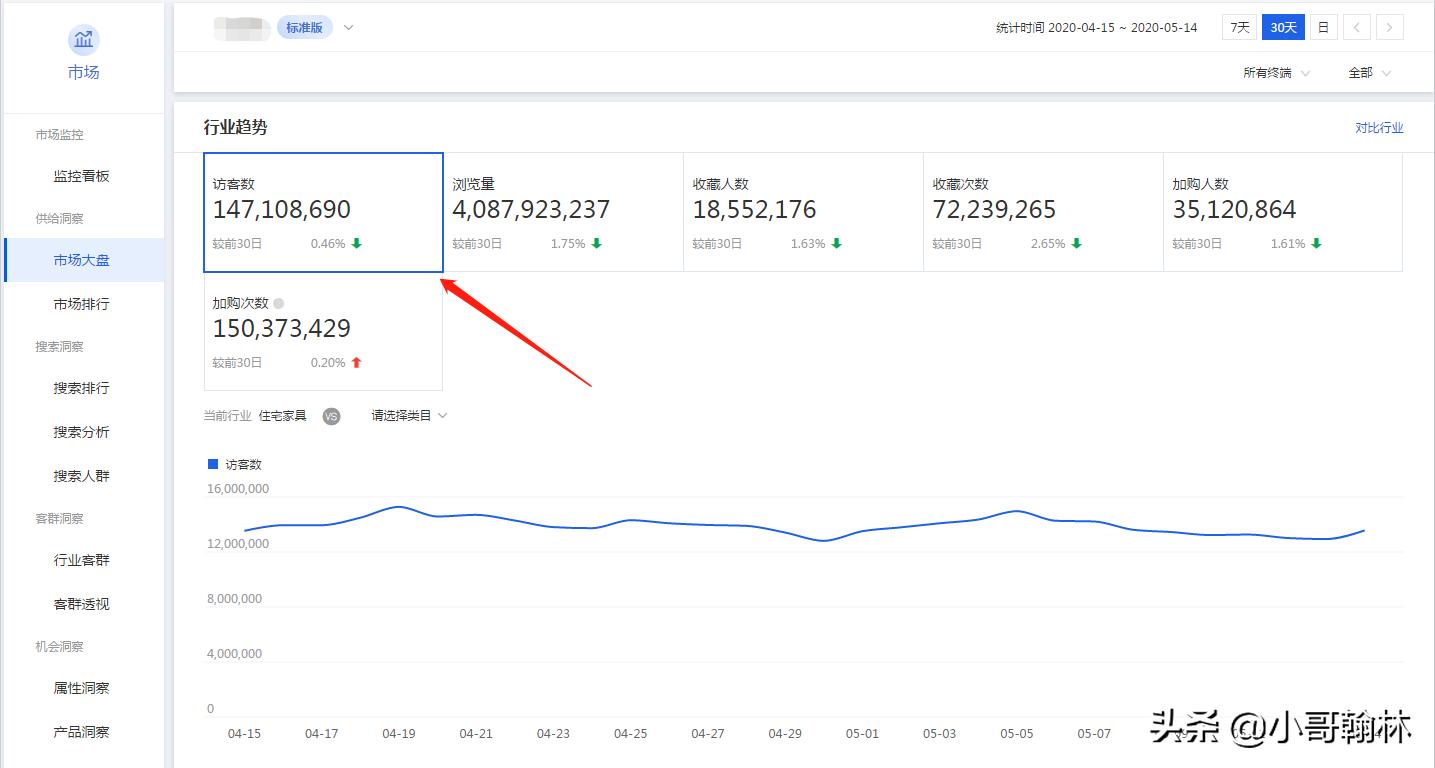Open the 全部 filter dropdown
Viewport: 1435px width, 768px height.
click(x=1369, y=73)
